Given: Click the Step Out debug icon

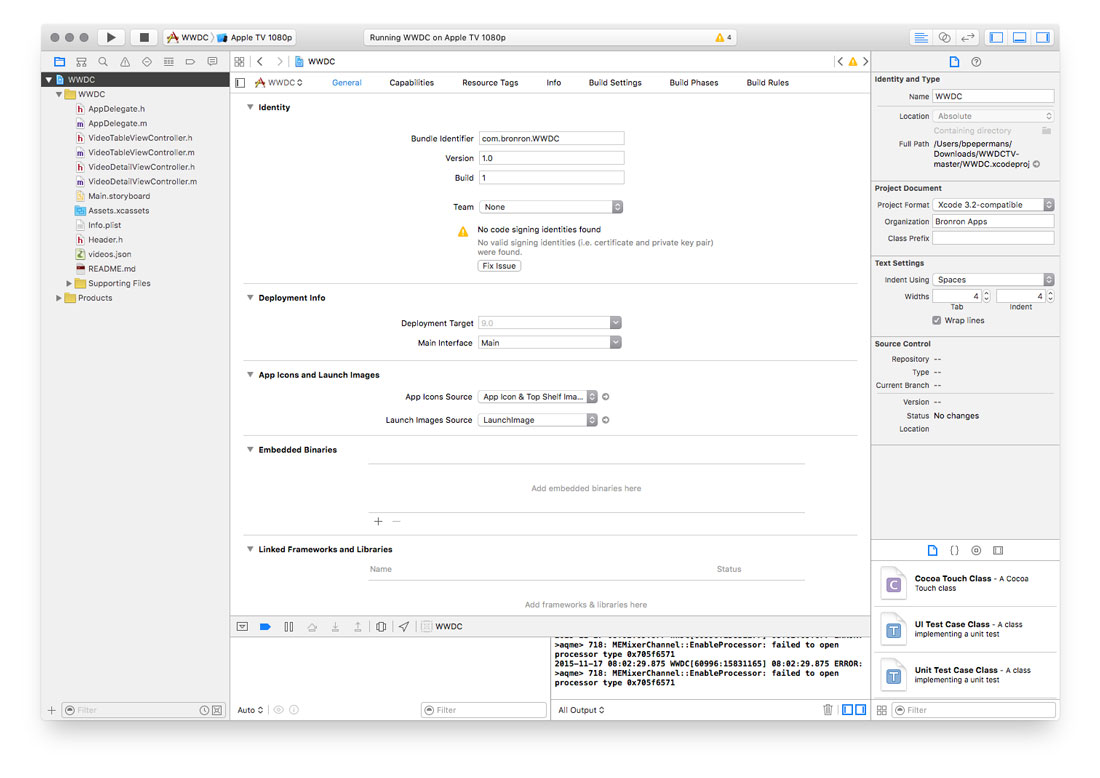Looking at the screenshot, I should 358,626.
